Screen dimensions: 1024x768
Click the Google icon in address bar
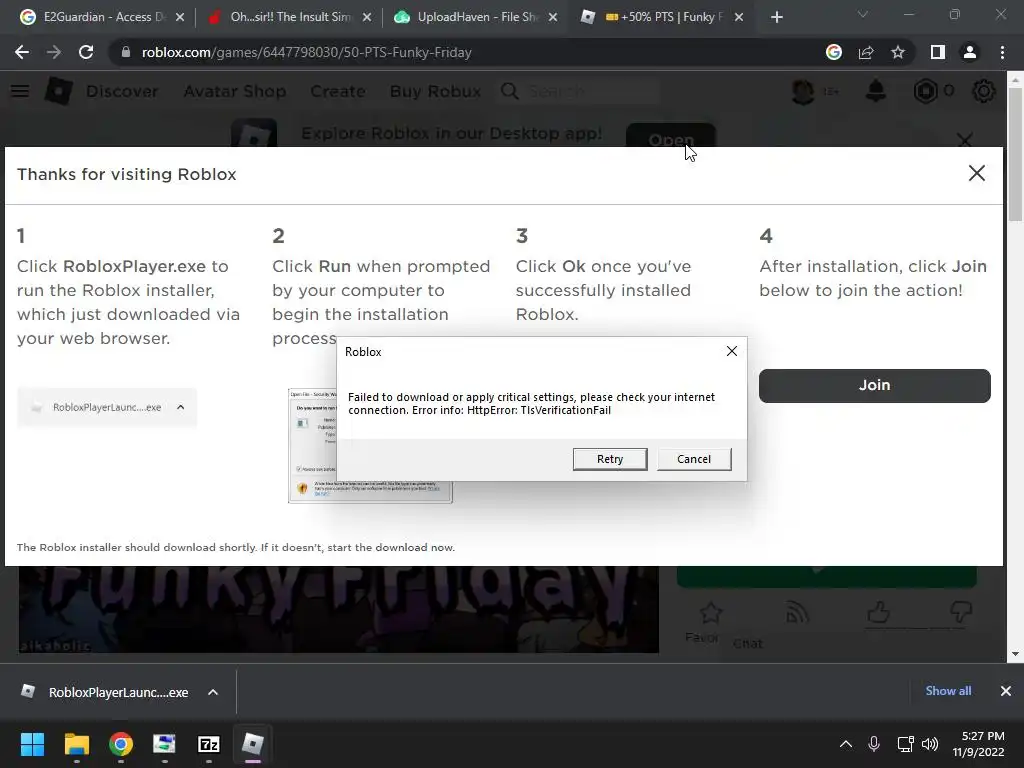(834, 52)
